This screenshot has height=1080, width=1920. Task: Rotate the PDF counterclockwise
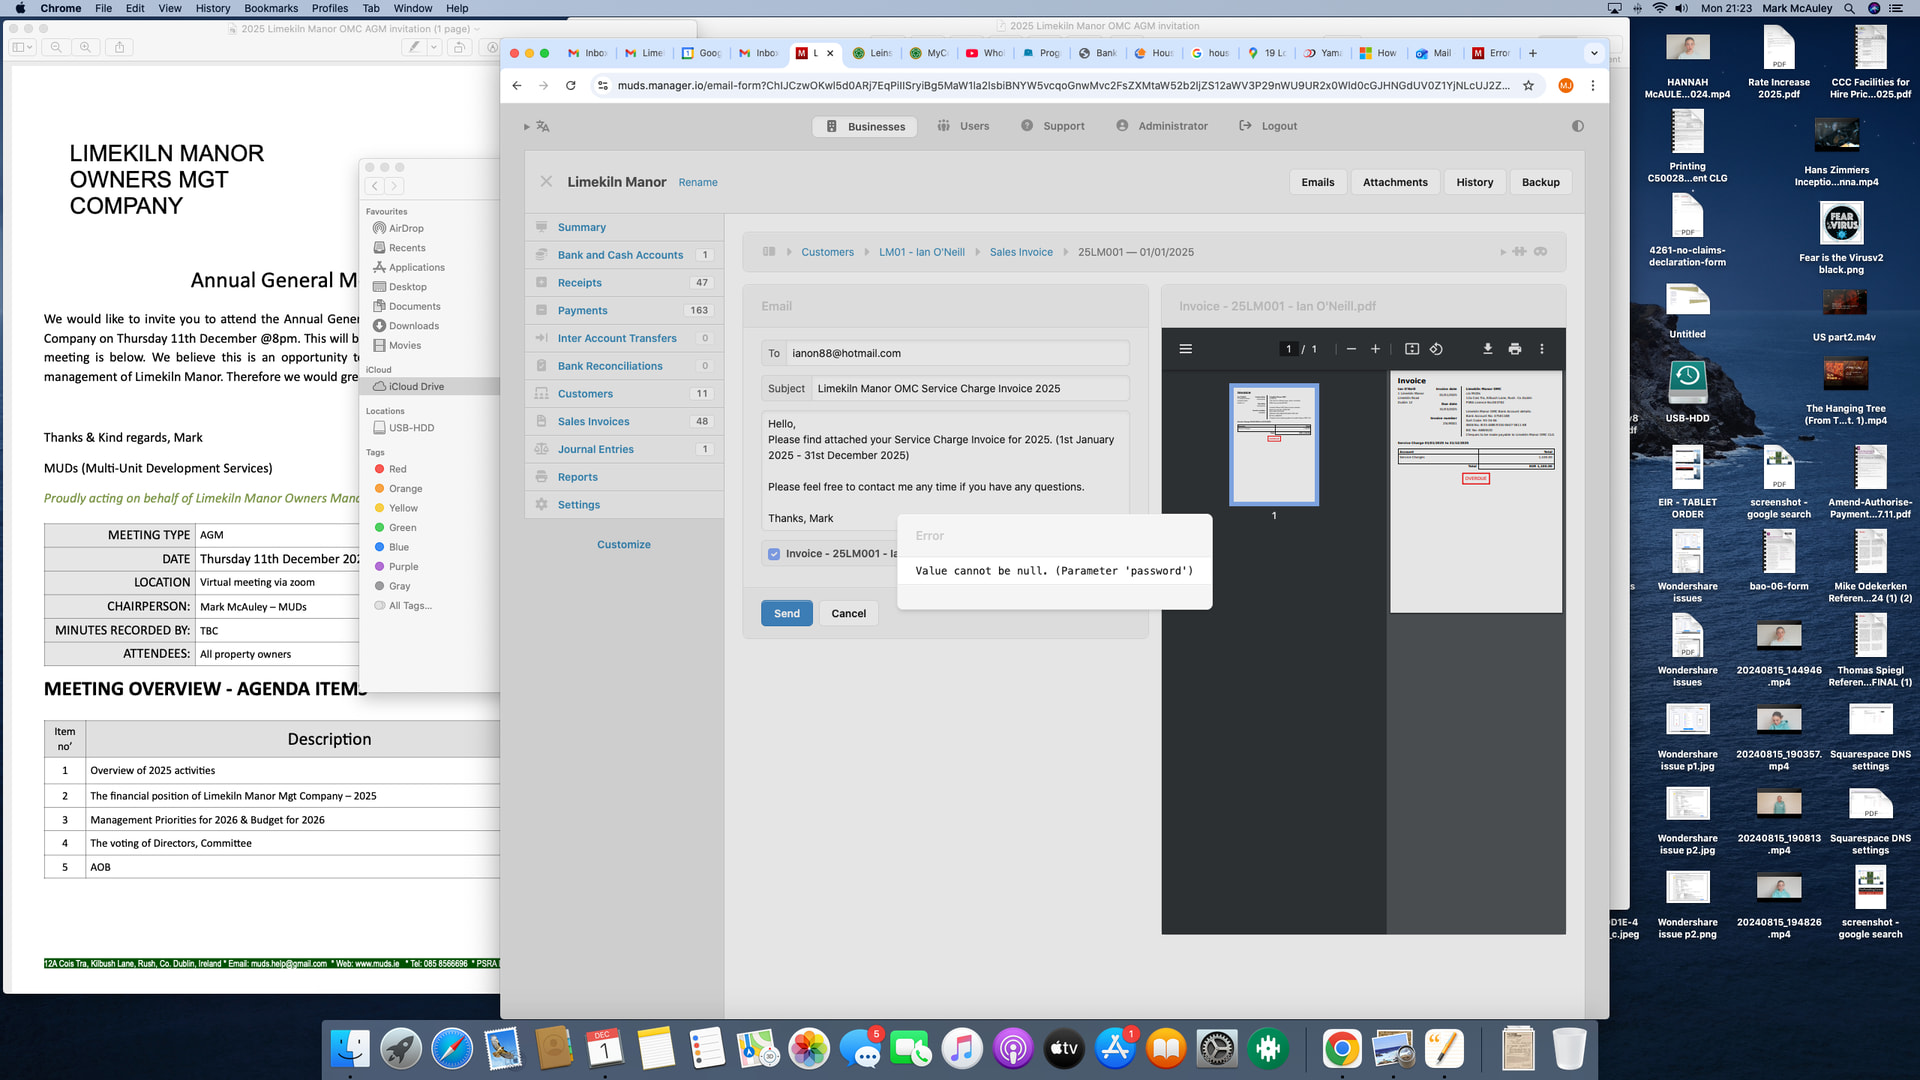[1436, 349]
